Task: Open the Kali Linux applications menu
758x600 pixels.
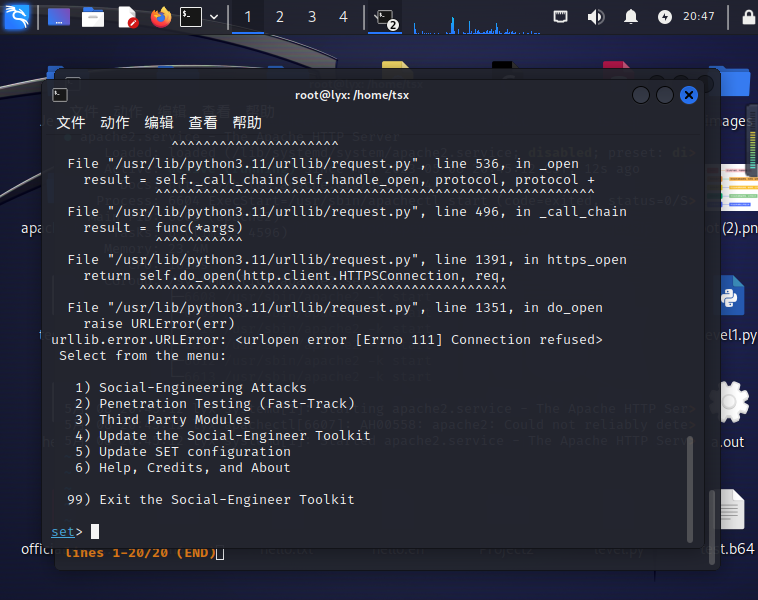Action: point(16,16)
